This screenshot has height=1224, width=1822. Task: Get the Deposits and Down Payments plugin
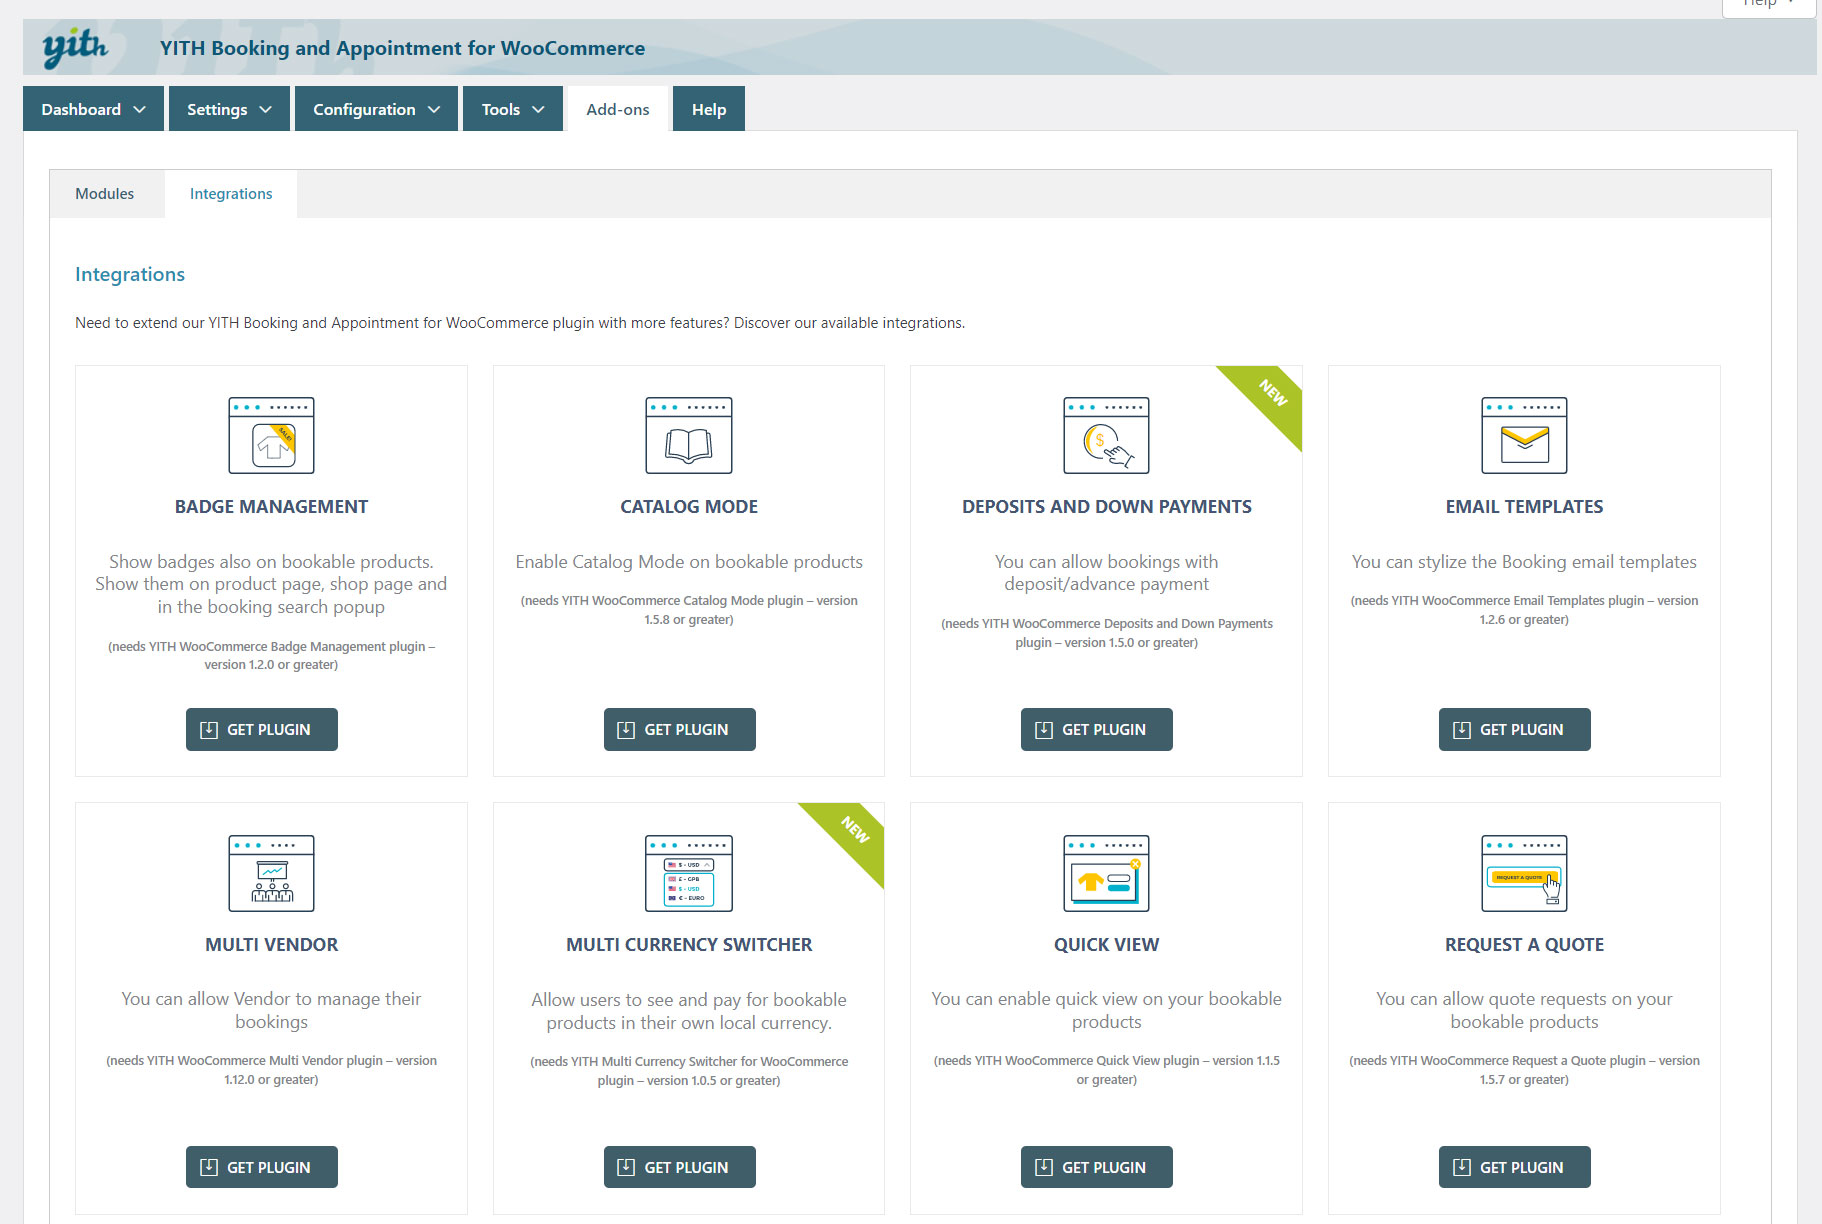click(x=1097, y=729)
